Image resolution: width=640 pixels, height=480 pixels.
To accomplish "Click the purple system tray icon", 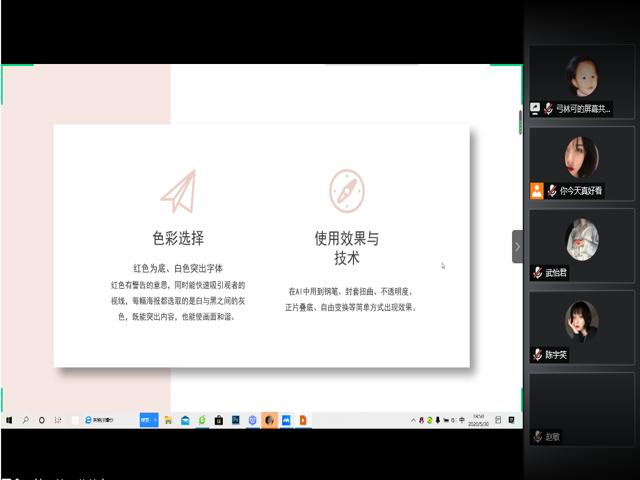I will (x=421, y=420).
